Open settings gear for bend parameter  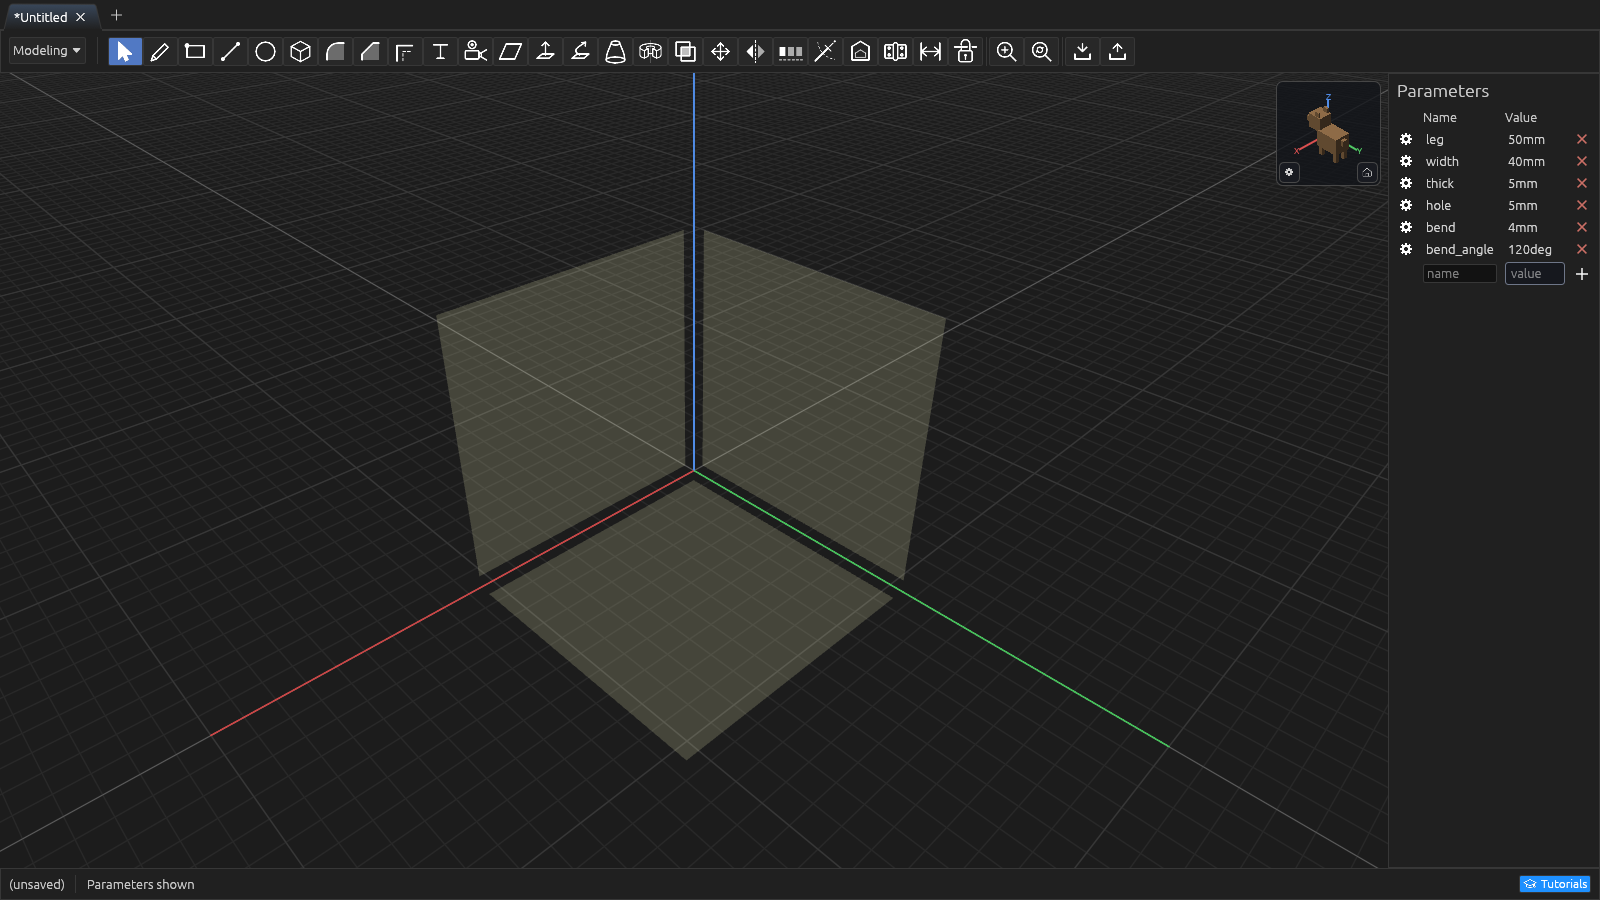tap(1406, 227)
